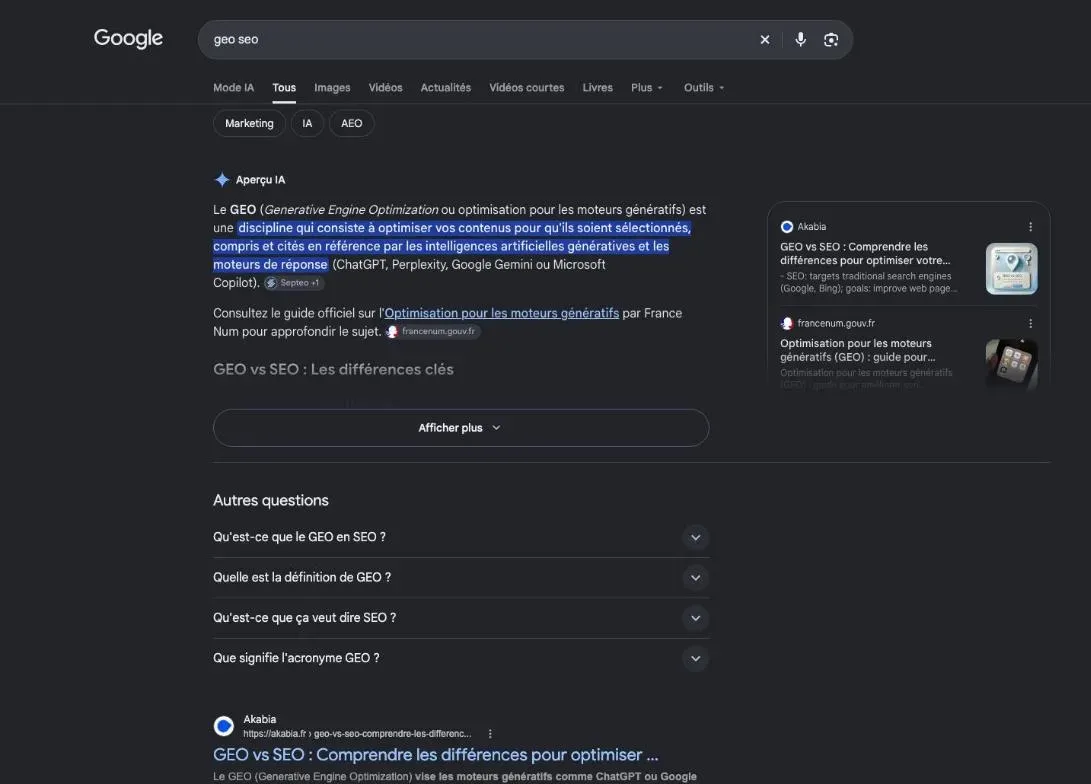
Task: Click the Akabia favicon in the source card
Action: click(x=787, y=227)
